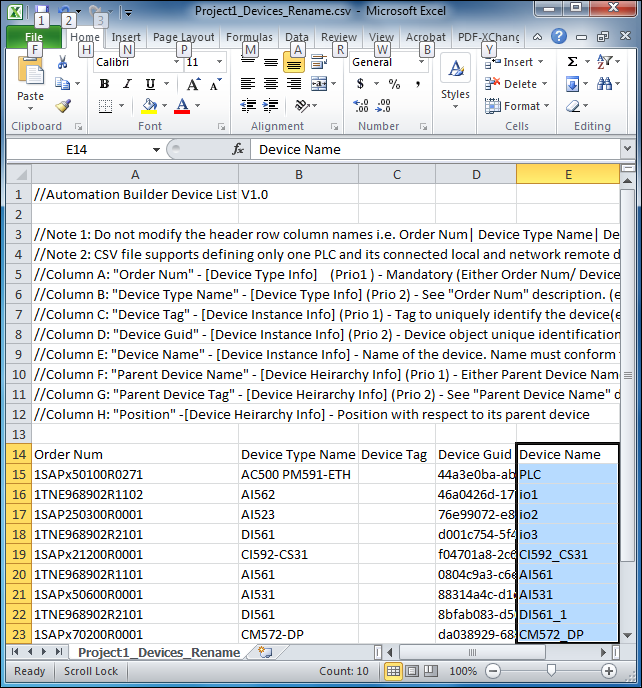Click the Cut scissors icon
642x688 pixels.
pyautogui.click(x=62, y=62)
